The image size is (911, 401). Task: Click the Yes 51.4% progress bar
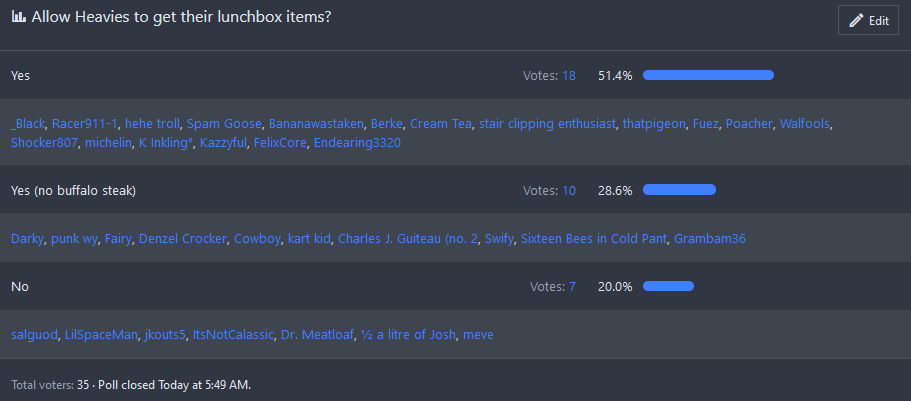pos(708,75)
